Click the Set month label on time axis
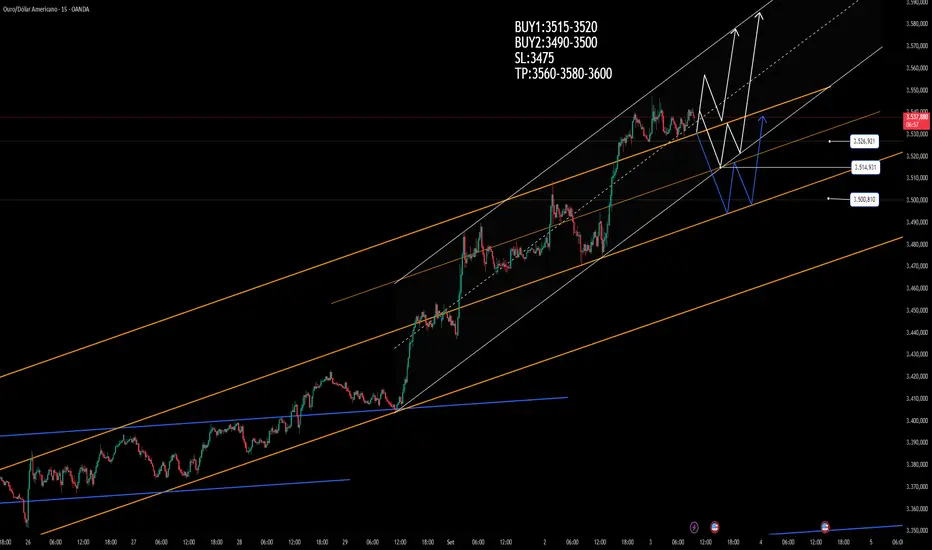Image resolution: width=932 pixels, height=550 pixels. coord(451,542)
